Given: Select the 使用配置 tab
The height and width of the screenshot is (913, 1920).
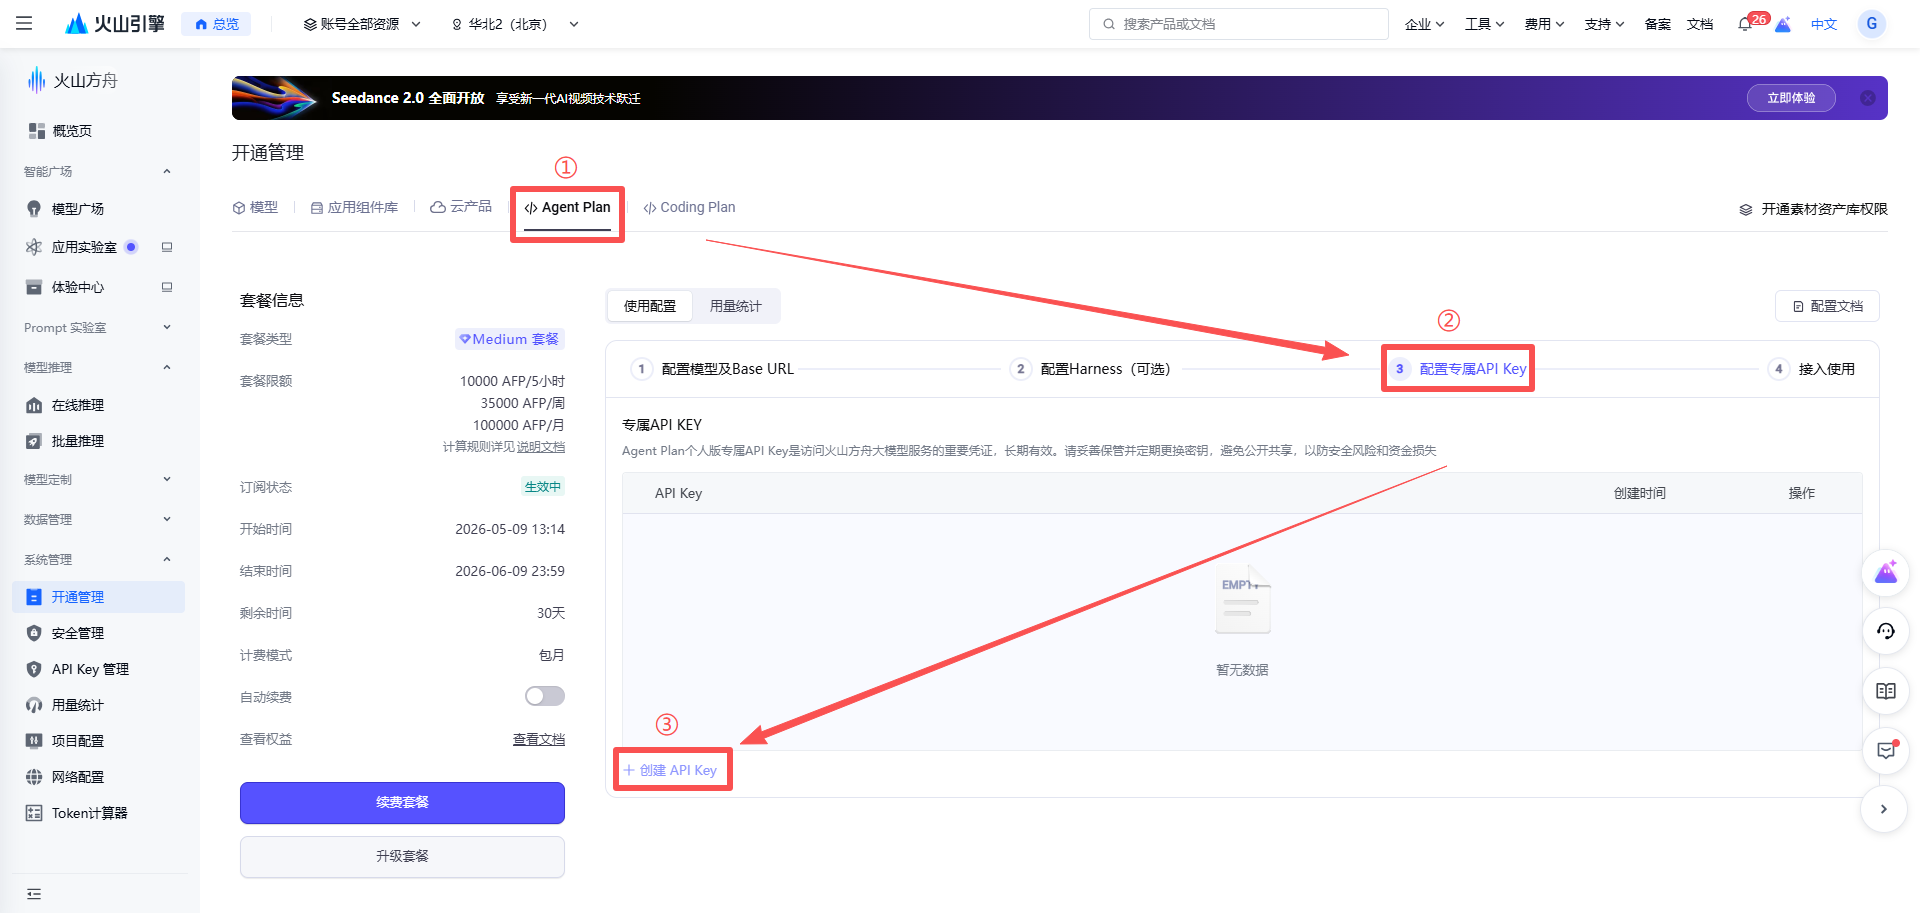Looking at the screenshot, I should [650, 306].
